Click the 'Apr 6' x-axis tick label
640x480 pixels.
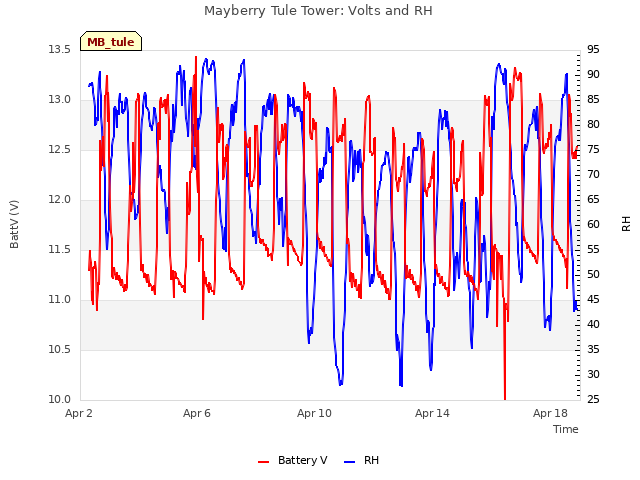(x=197, y=413)
